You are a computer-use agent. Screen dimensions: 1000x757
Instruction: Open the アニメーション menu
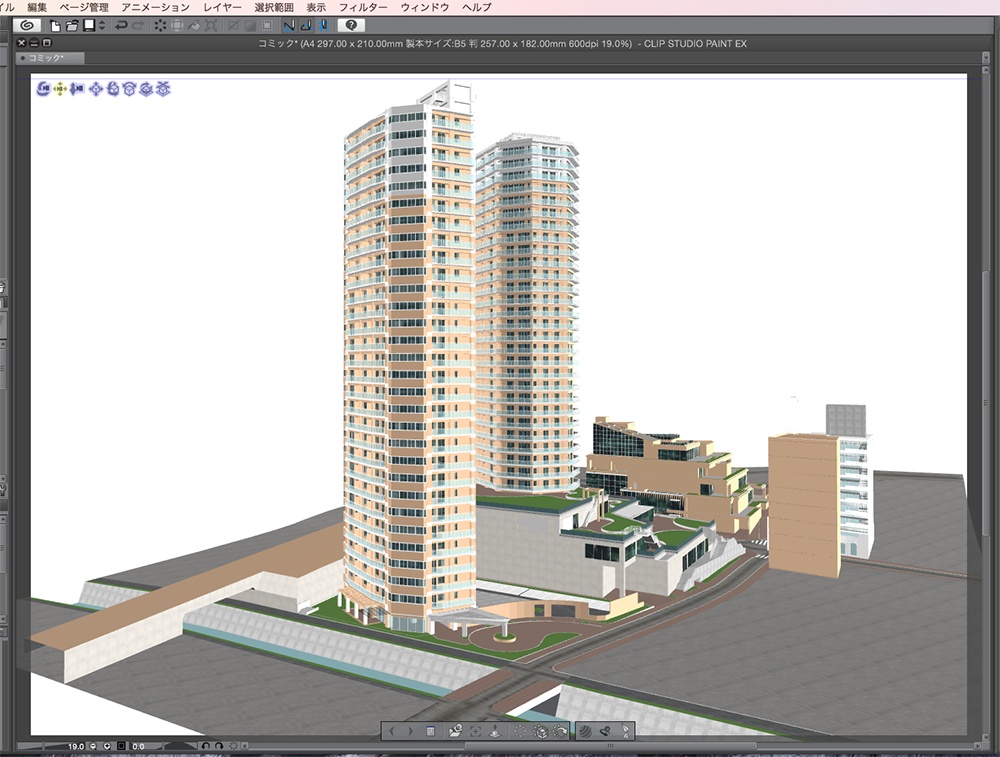click(x=156, y=7)
